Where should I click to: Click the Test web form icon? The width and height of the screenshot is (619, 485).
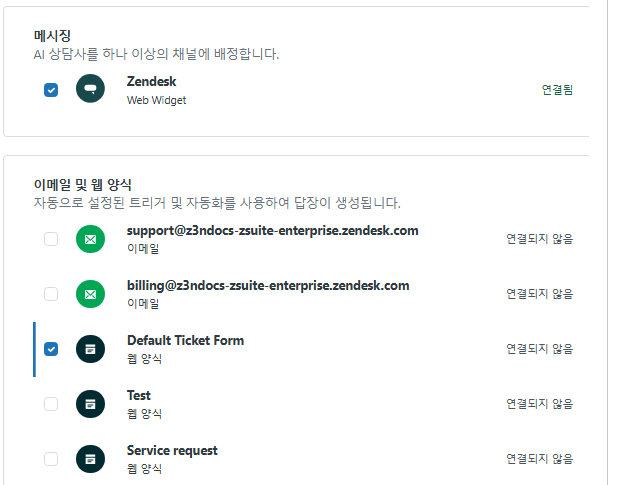(x=90, y=404)
